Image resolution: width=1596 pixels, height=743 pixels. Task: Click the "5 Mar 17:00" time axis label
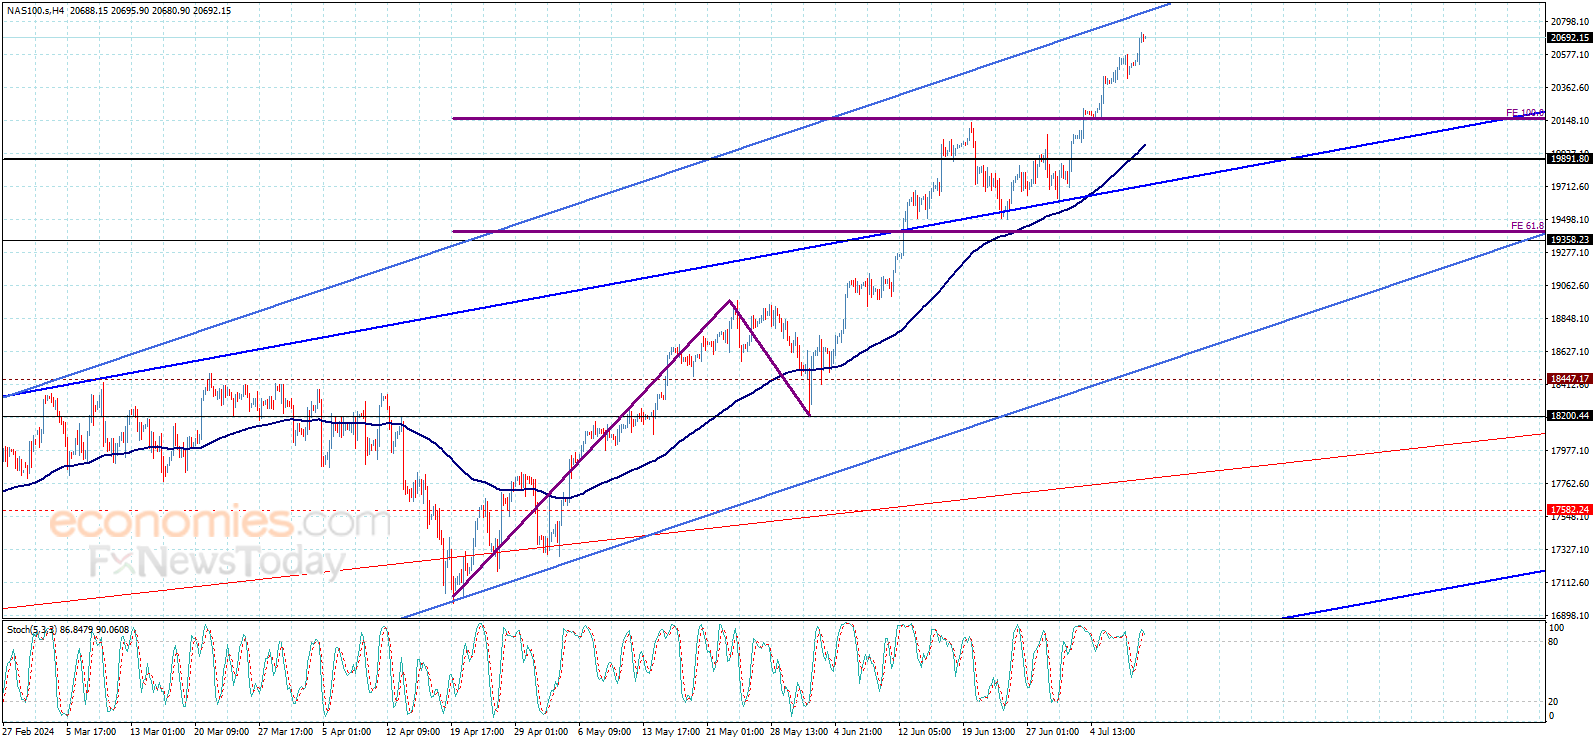tap(91, 732)
